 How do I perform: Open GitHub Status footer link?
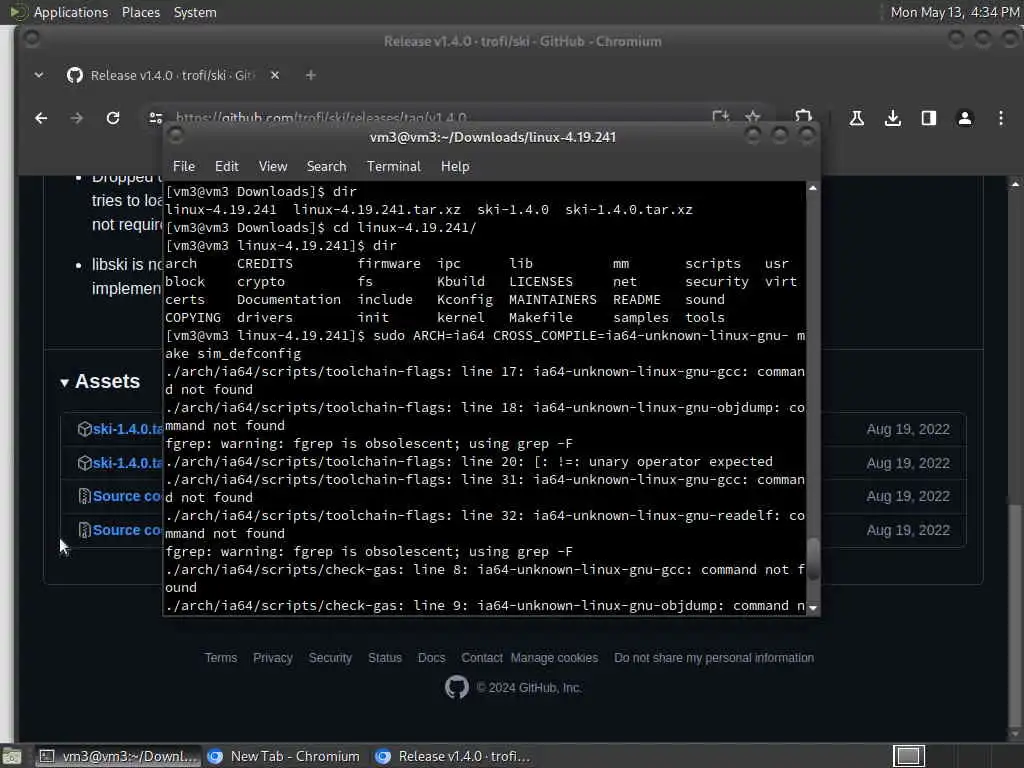(x=385, y=658)
